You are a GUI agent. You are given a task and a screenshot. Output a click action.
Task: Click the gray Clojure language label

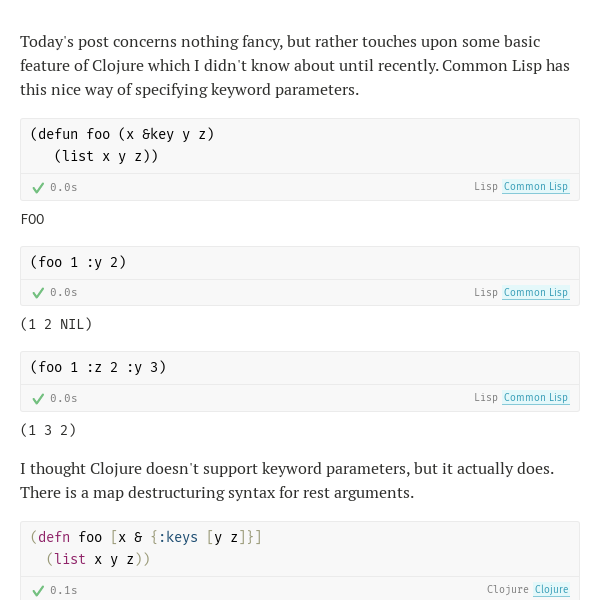[x=507, y=590]
